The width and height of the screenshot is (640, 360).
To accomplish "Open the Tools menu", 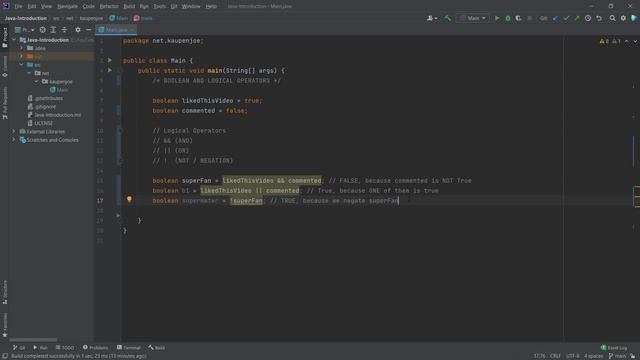I will tap(160, 7).
